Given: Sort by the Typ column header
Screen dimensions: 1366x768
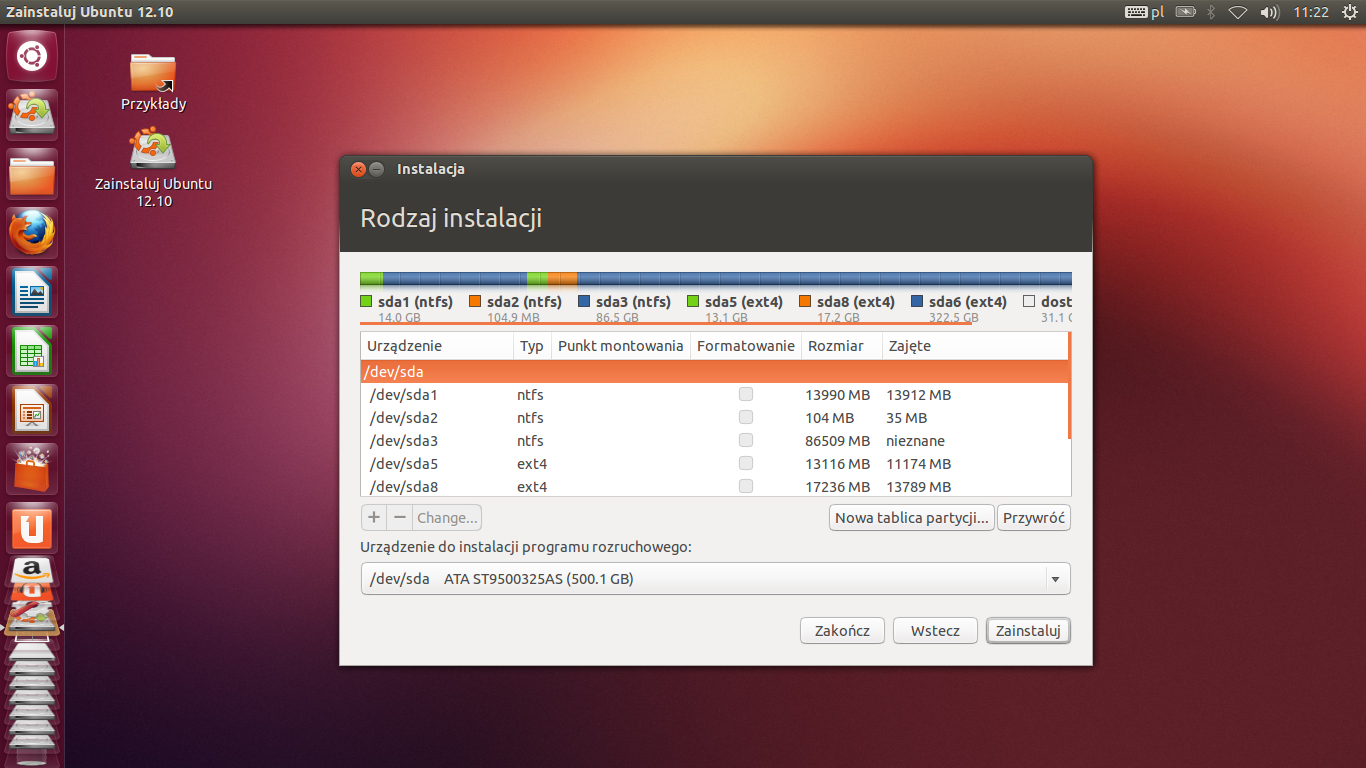Looking at the screenshot, I should point(532,346).
